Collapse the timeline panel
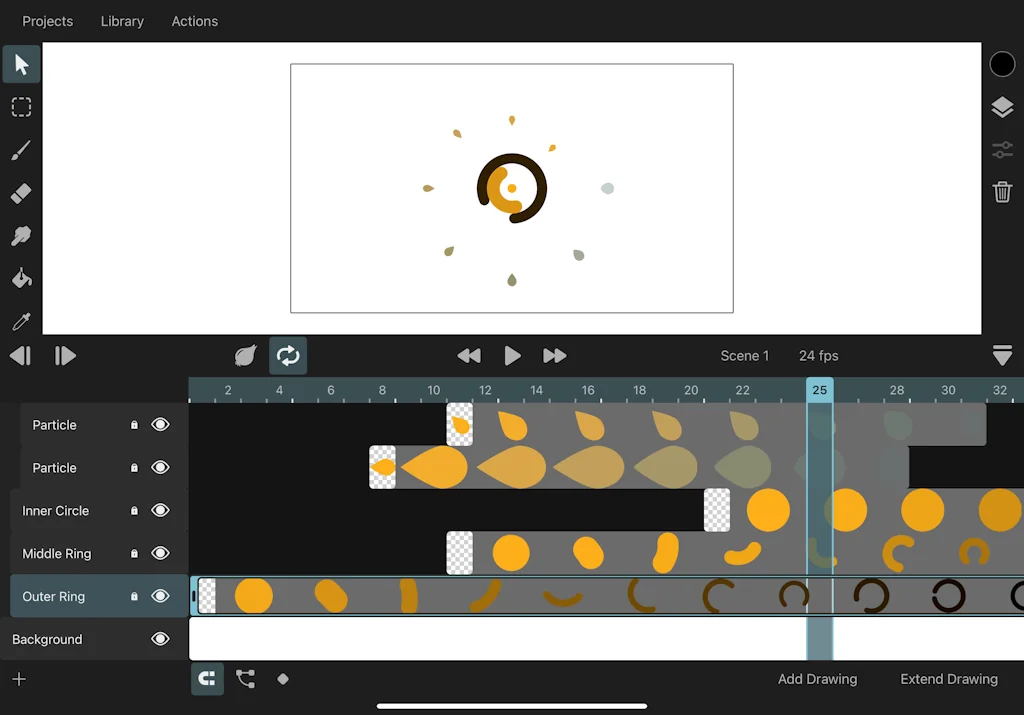 tap(1002, 355)
